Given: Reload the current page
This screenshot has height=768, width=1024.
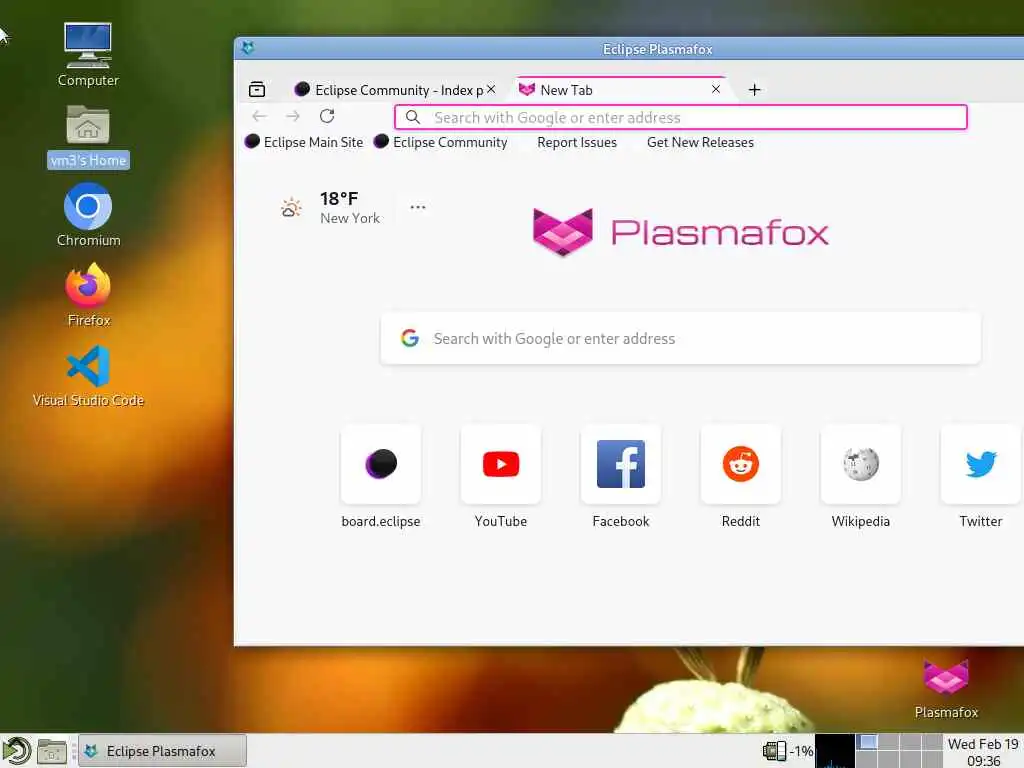Looking at the screenshot, I should [x=327, y=116].
